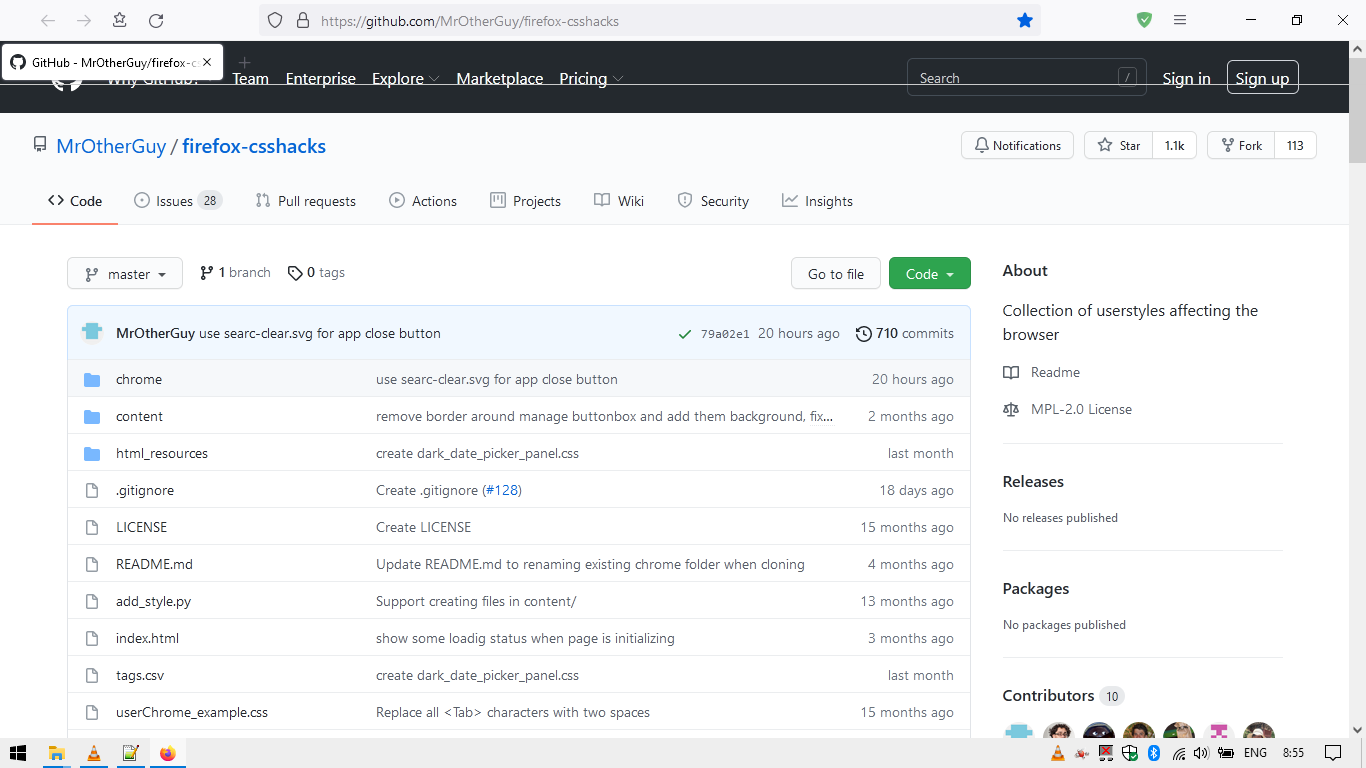Open the README.md file link

coord(154,563)
